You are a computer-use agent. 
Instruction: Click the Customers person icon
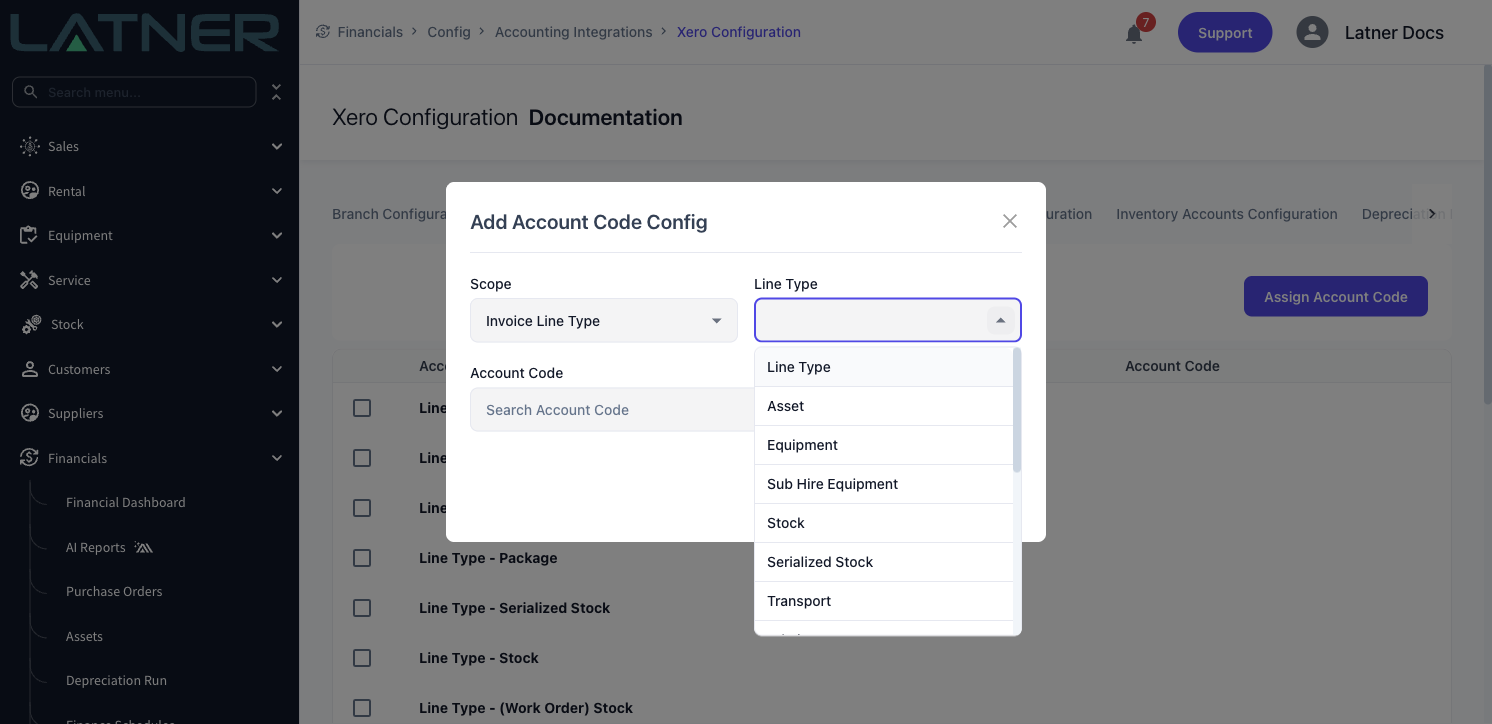pyautogui.click(x=30, y=369)
